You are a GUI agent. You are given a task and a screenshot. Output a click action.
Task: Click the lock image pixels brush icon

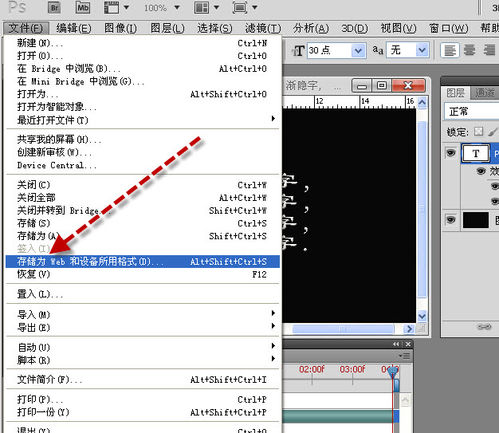(492, 132)
